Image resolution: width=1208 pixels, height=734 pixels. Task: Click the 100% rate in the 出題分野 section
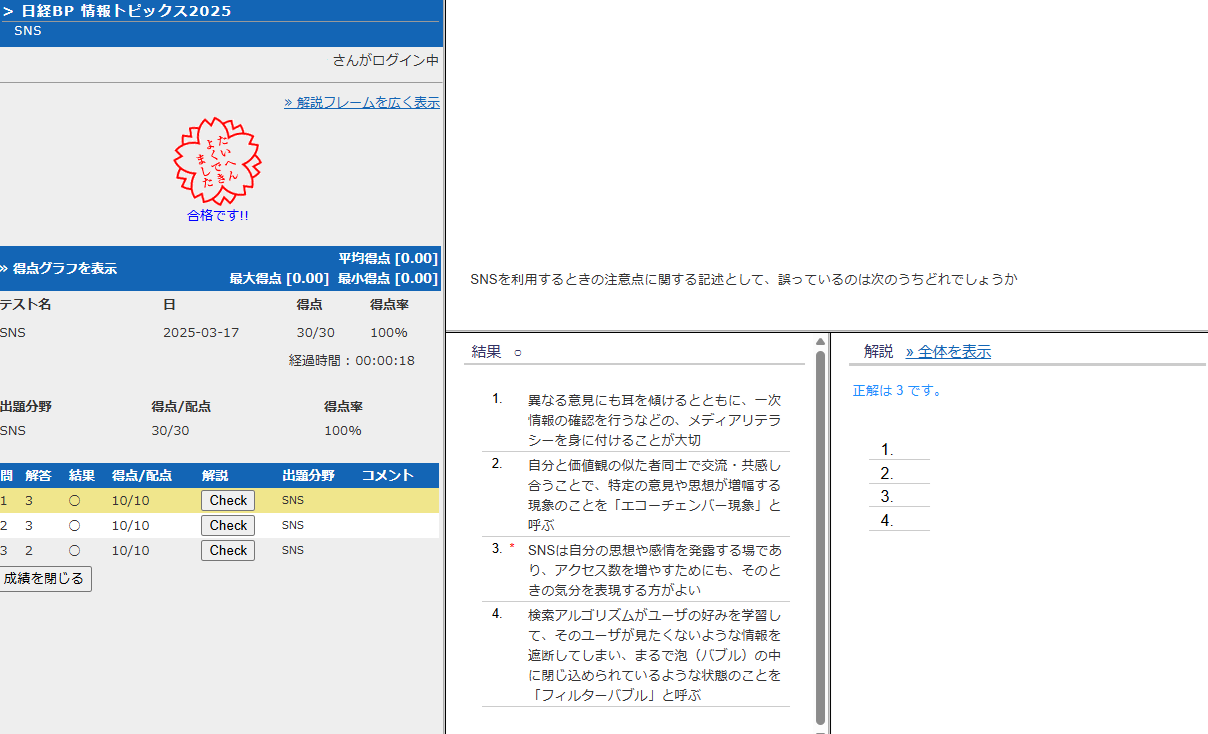343,431
